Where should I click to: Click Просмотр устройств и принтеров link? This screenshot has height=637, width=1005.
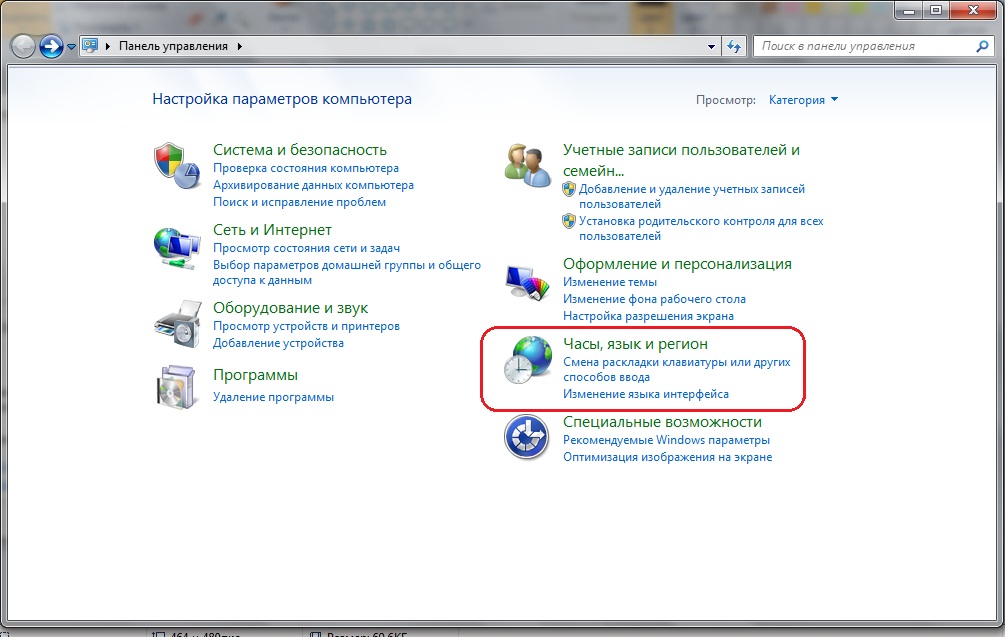[x=306, y=326]
